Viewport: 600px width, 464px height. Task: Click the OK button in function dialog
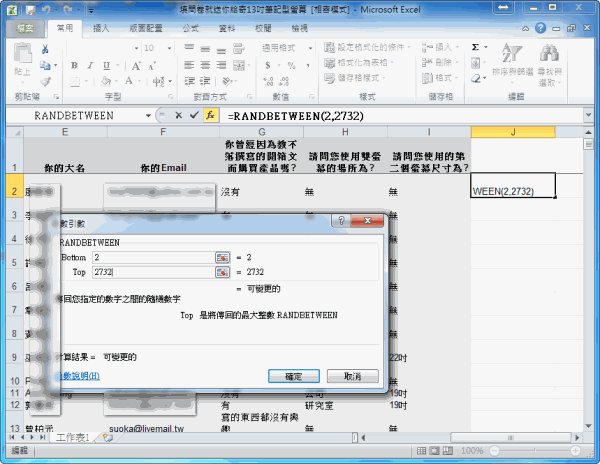tap(293, 376)
